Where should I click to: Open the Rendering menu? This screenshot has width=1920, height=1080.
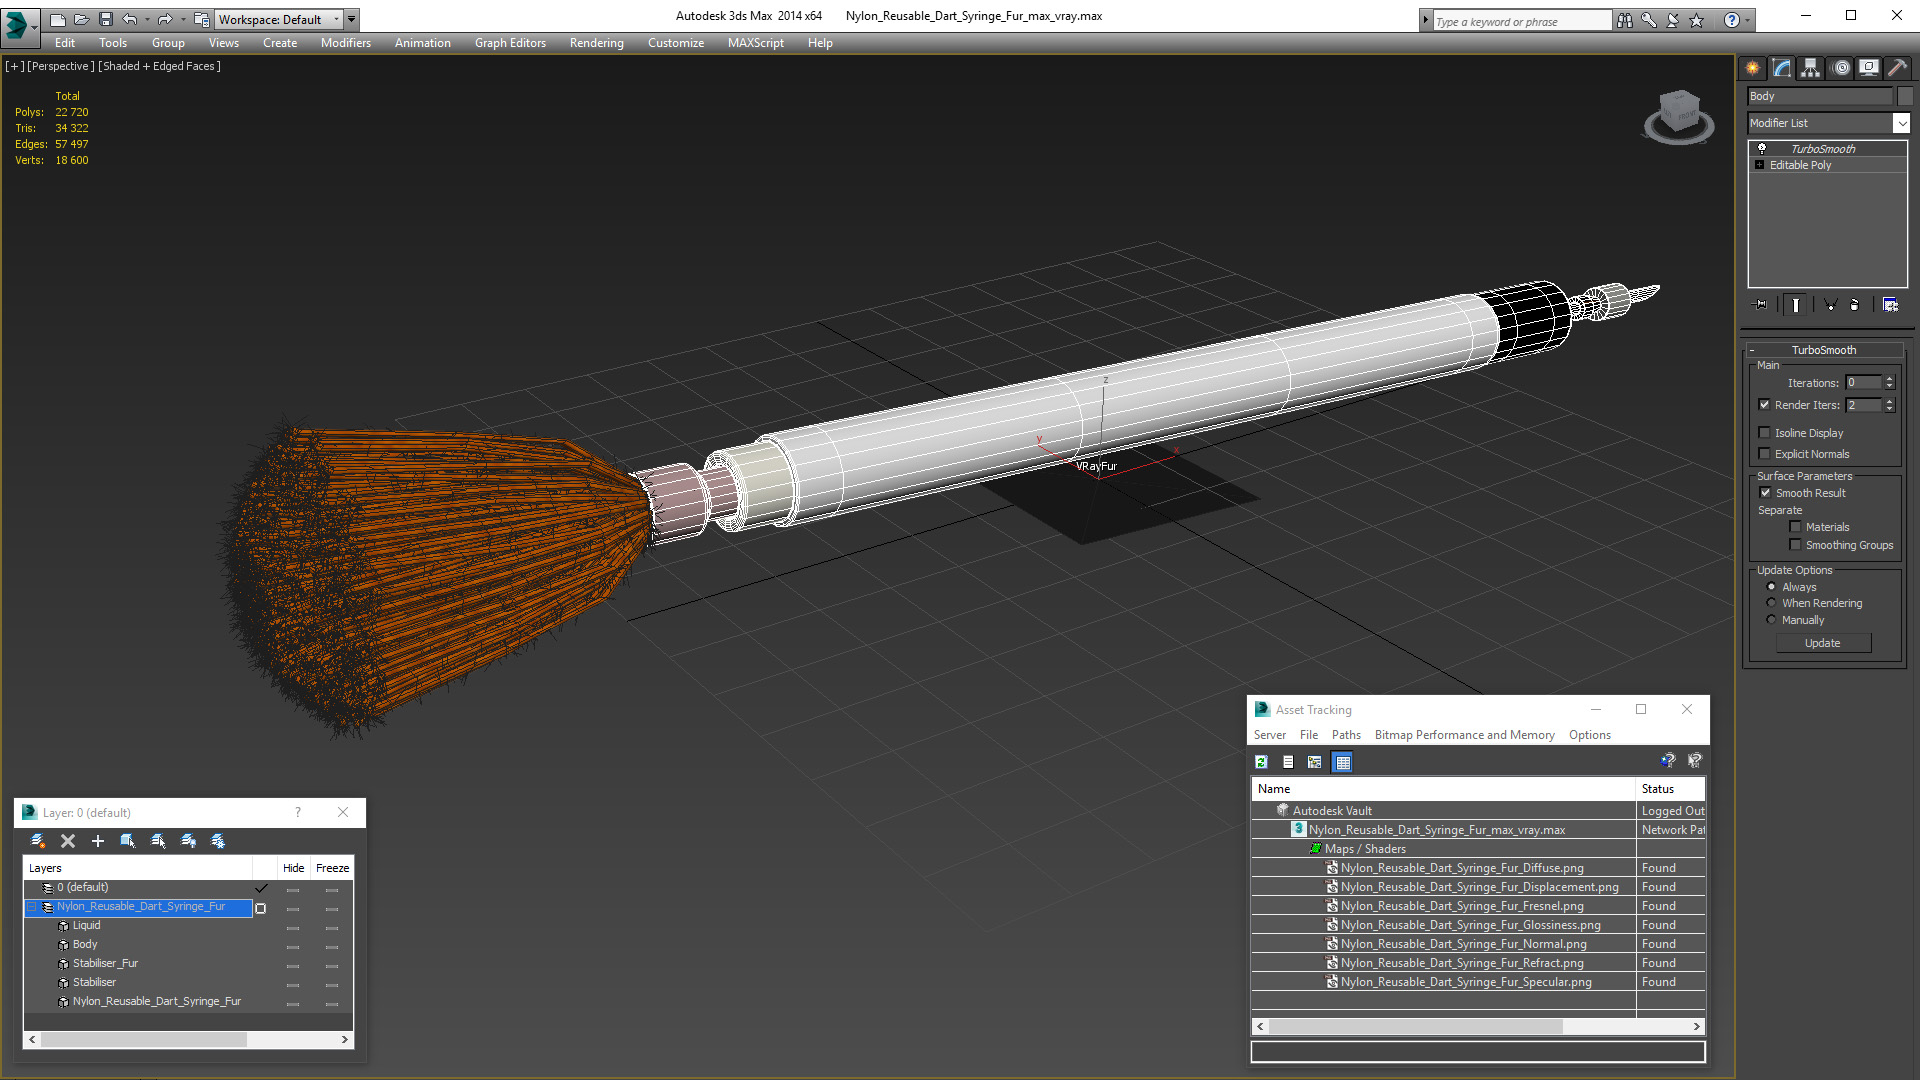coord(596,43)
